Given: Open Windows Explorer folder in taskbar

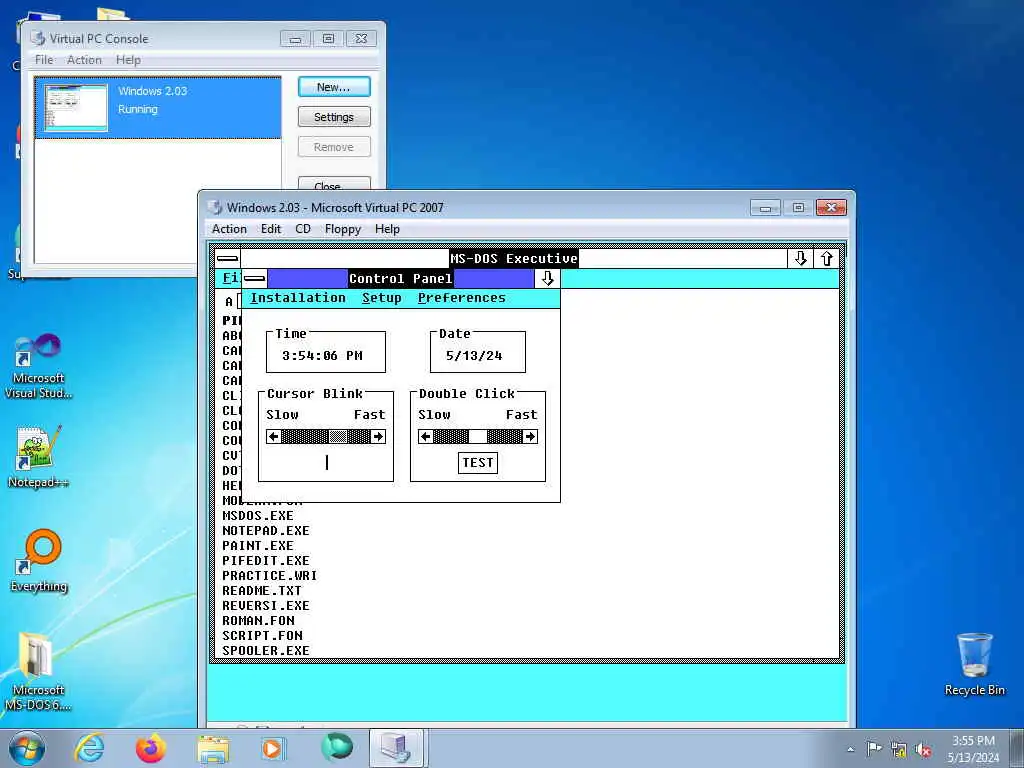Looking at the screenshot, I should coord(213,748).
